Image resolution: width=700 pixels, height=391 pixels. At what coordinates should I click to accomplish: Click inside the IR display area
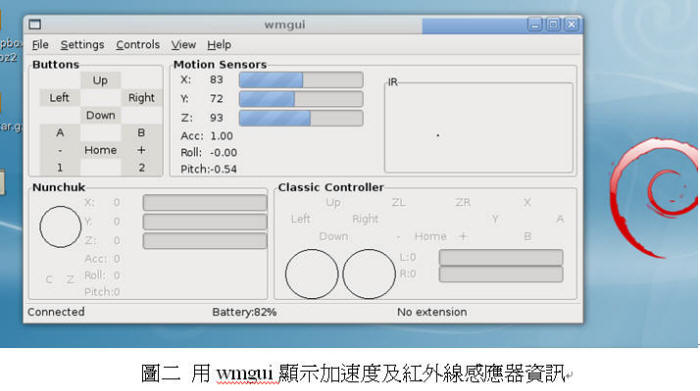coord(479,128)
